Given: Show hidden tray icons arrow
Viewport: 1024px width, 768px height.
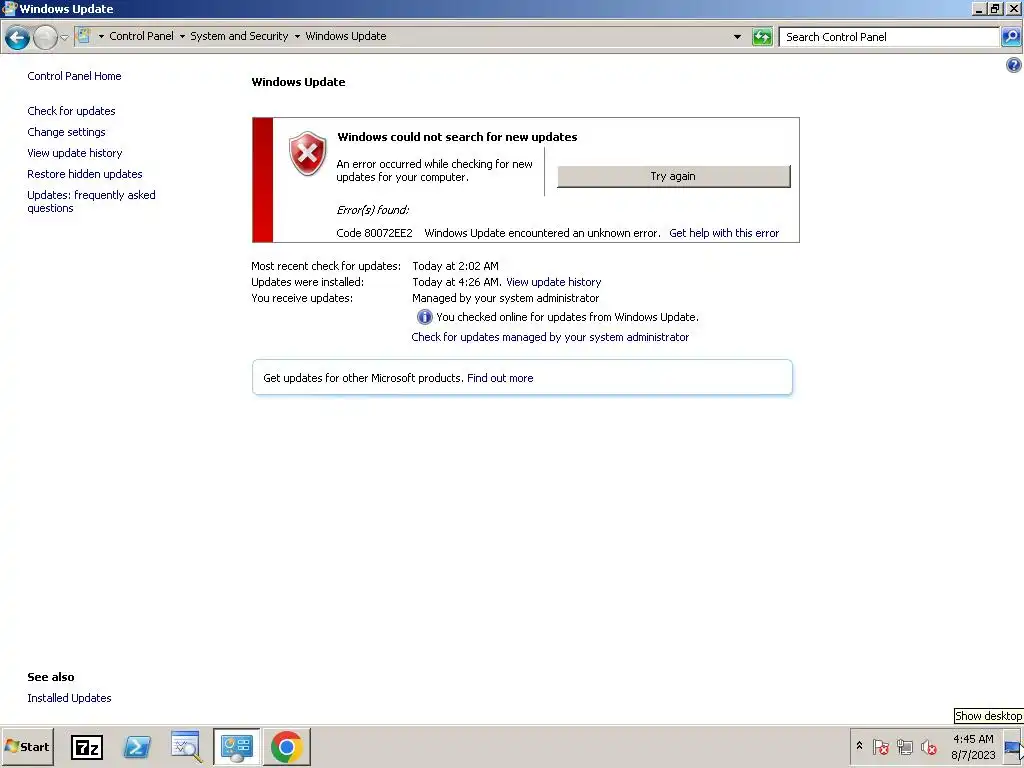Looking at the screenshot, I should (859, 746).
